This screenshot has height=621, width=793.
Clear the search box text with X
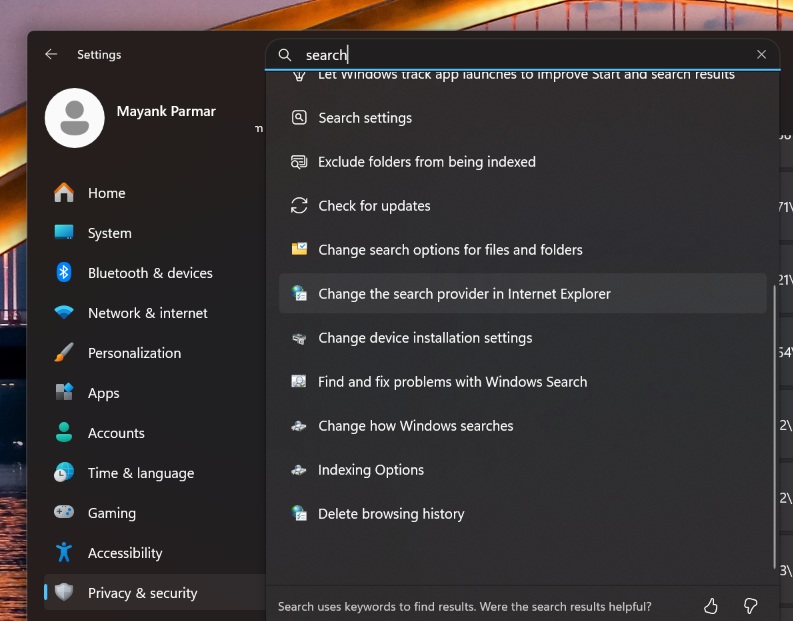coord(761,55)
